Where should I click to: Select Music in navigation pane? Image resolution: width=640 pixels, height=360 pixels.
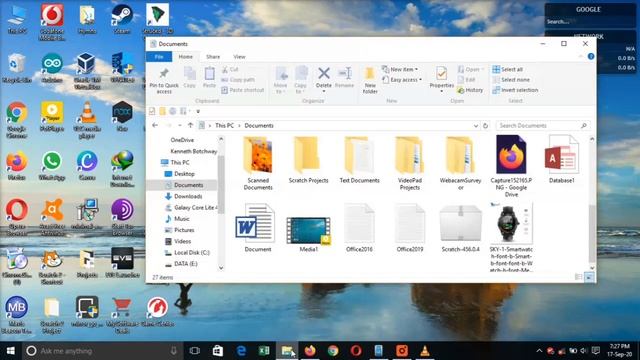pos(177,219)
